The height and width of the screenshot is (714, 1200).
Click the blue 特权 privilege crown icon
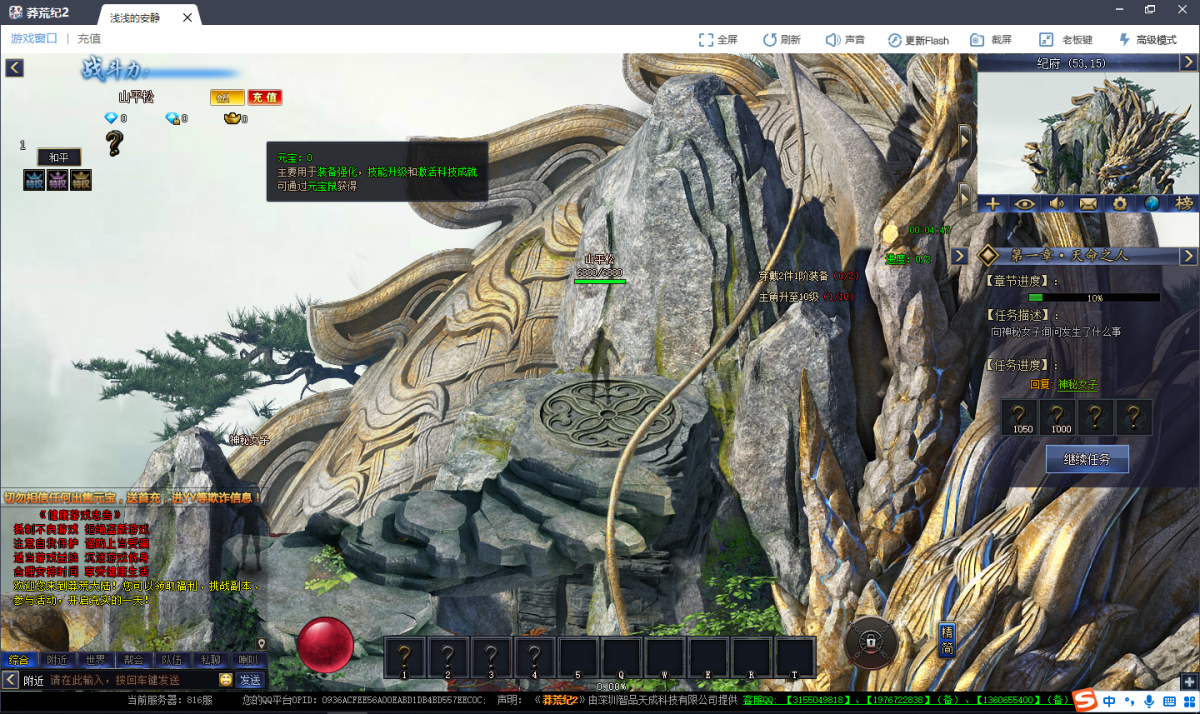coord(35,180)
